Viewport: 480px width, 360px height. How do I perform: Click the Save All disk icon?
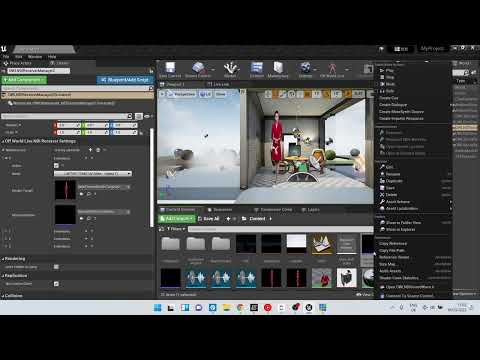(200, 219)
